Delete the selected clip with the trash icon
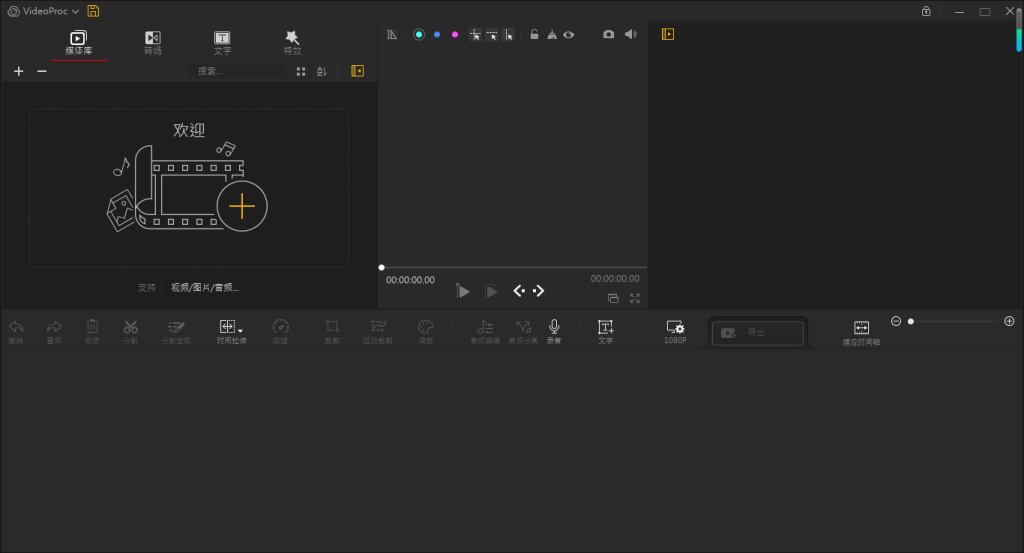 pyautogui.click(x=92, y=331)
